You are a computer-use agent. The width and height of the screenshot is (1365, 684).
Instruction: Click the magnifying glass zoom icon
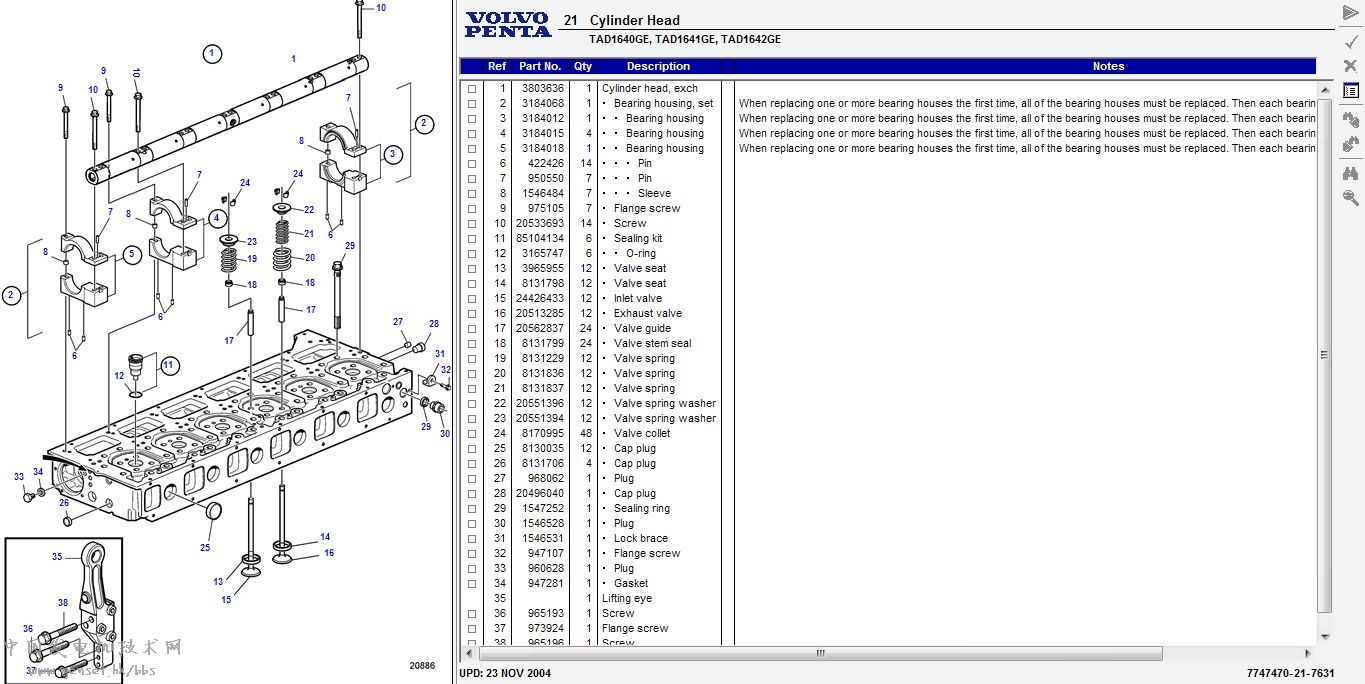(x=1350, y=198)
